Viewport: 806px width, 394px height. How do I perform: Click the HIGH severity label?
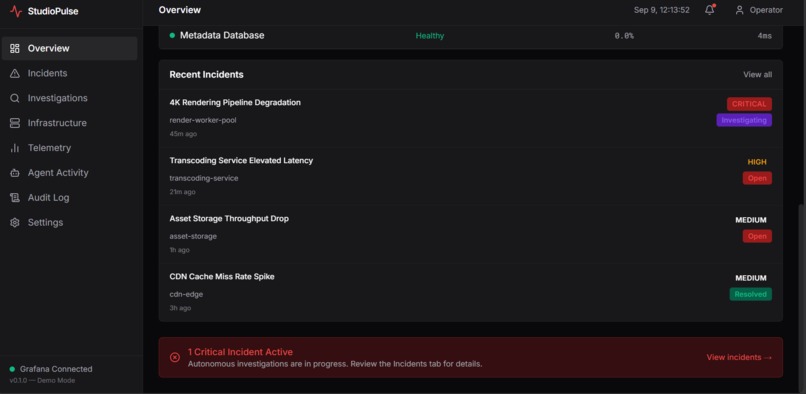coord(757,162)
